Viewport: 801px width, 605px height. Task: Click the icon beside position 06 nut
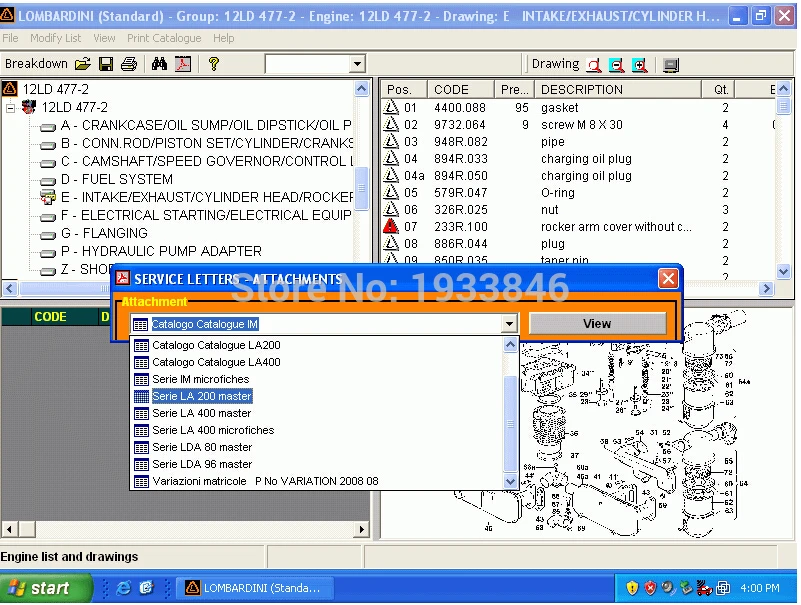[x=391, y=209]
